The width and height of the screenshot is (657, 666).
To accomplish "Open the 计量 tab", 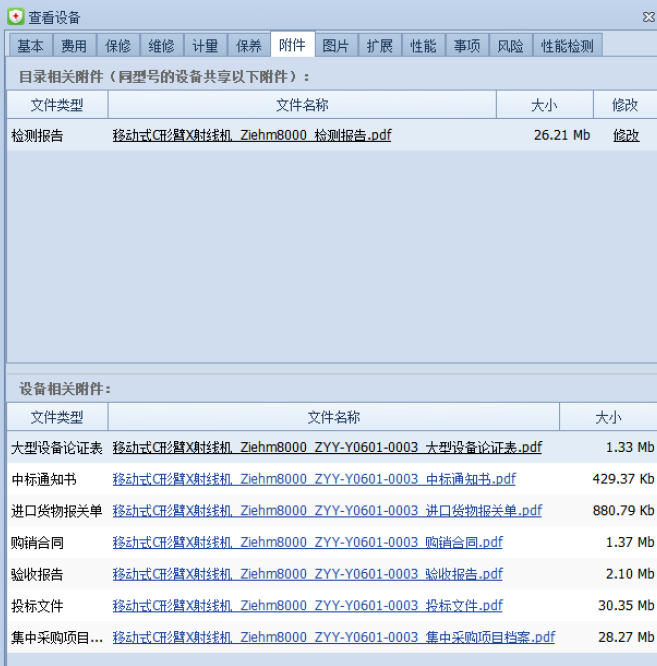I will click(x=206, y=45).
